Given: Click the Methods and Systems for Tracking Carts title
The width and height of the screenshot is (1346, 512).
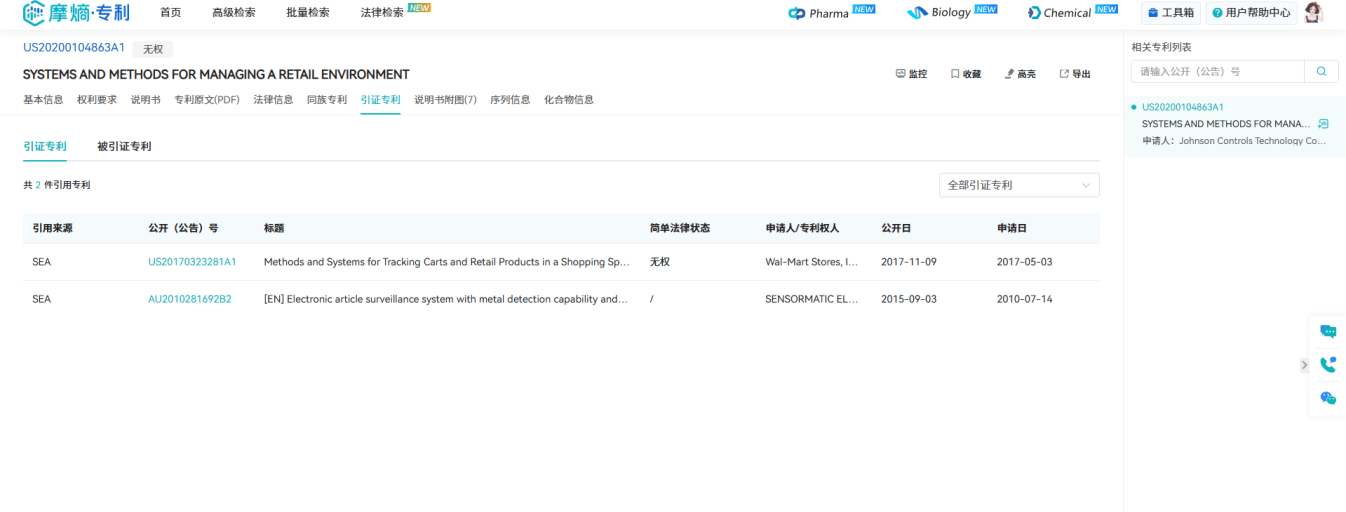Looking at the screenshot, I should click(x=447, y=262).
